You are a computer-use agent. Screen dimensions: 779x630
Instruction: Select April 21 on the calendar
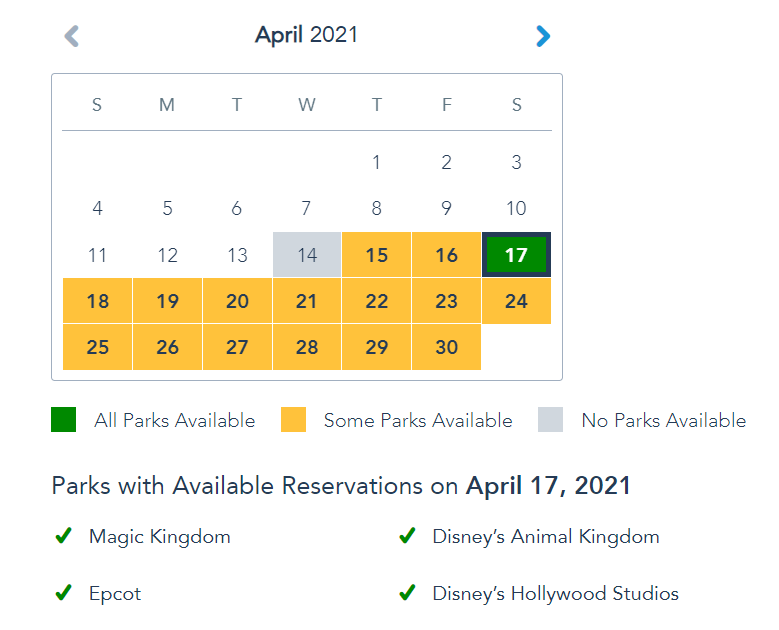(307, 301)
